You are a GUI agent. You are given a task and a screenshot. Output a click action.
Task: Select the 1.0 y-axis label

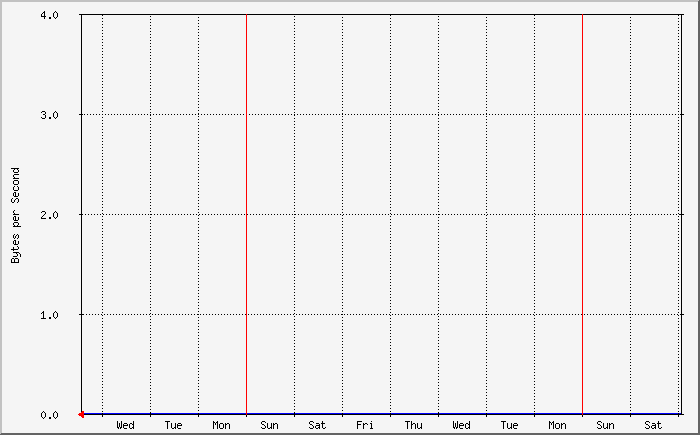(50, 315)
